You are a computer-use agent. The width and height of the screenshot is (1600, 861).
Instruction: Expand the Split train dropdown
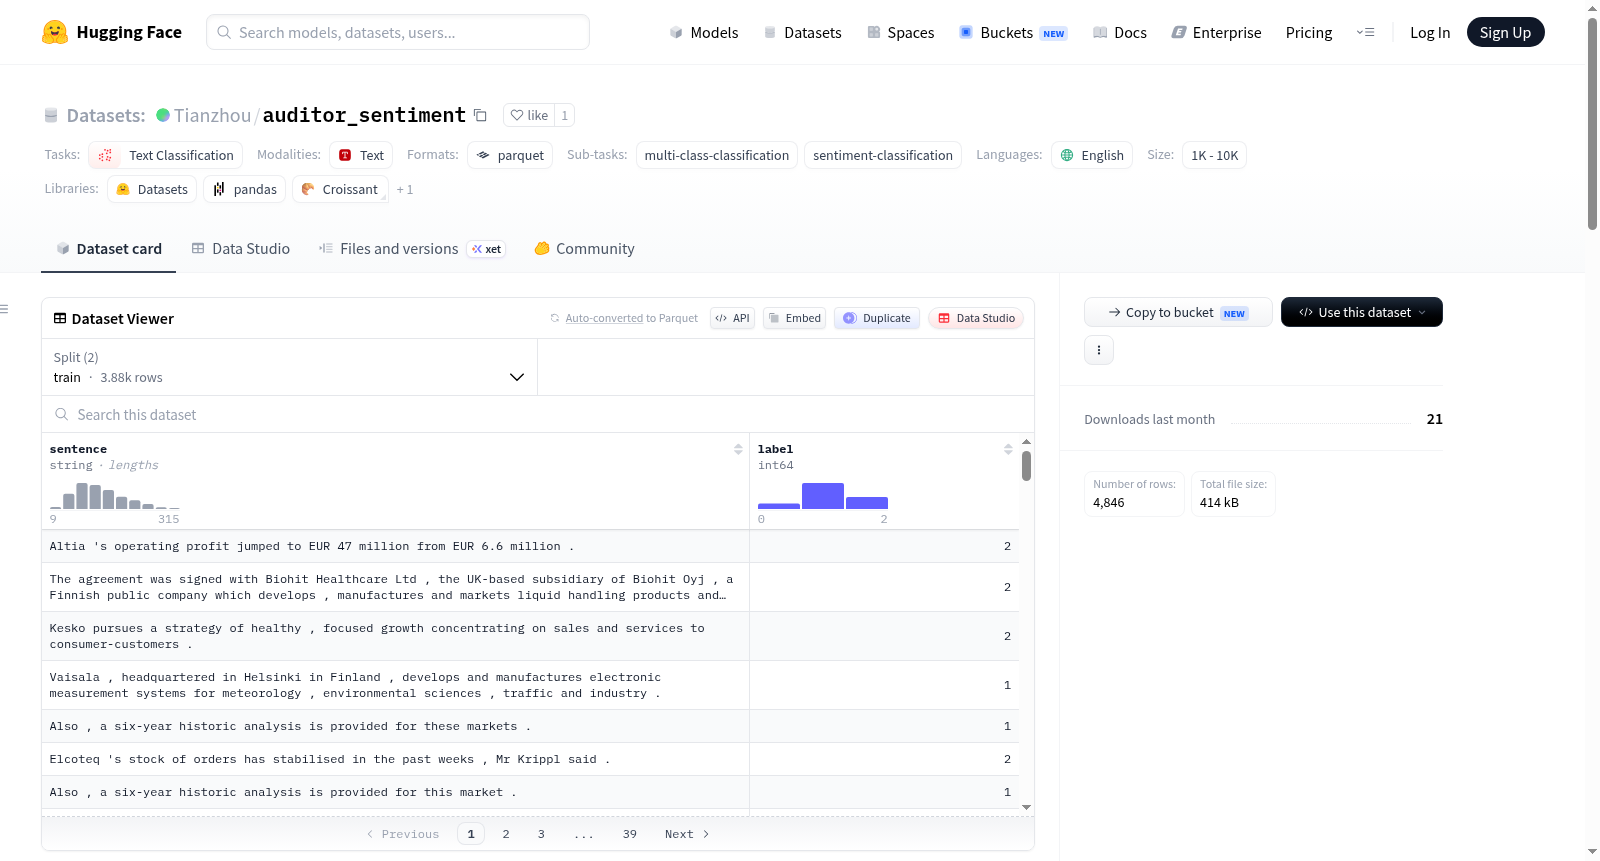(289, 367)
